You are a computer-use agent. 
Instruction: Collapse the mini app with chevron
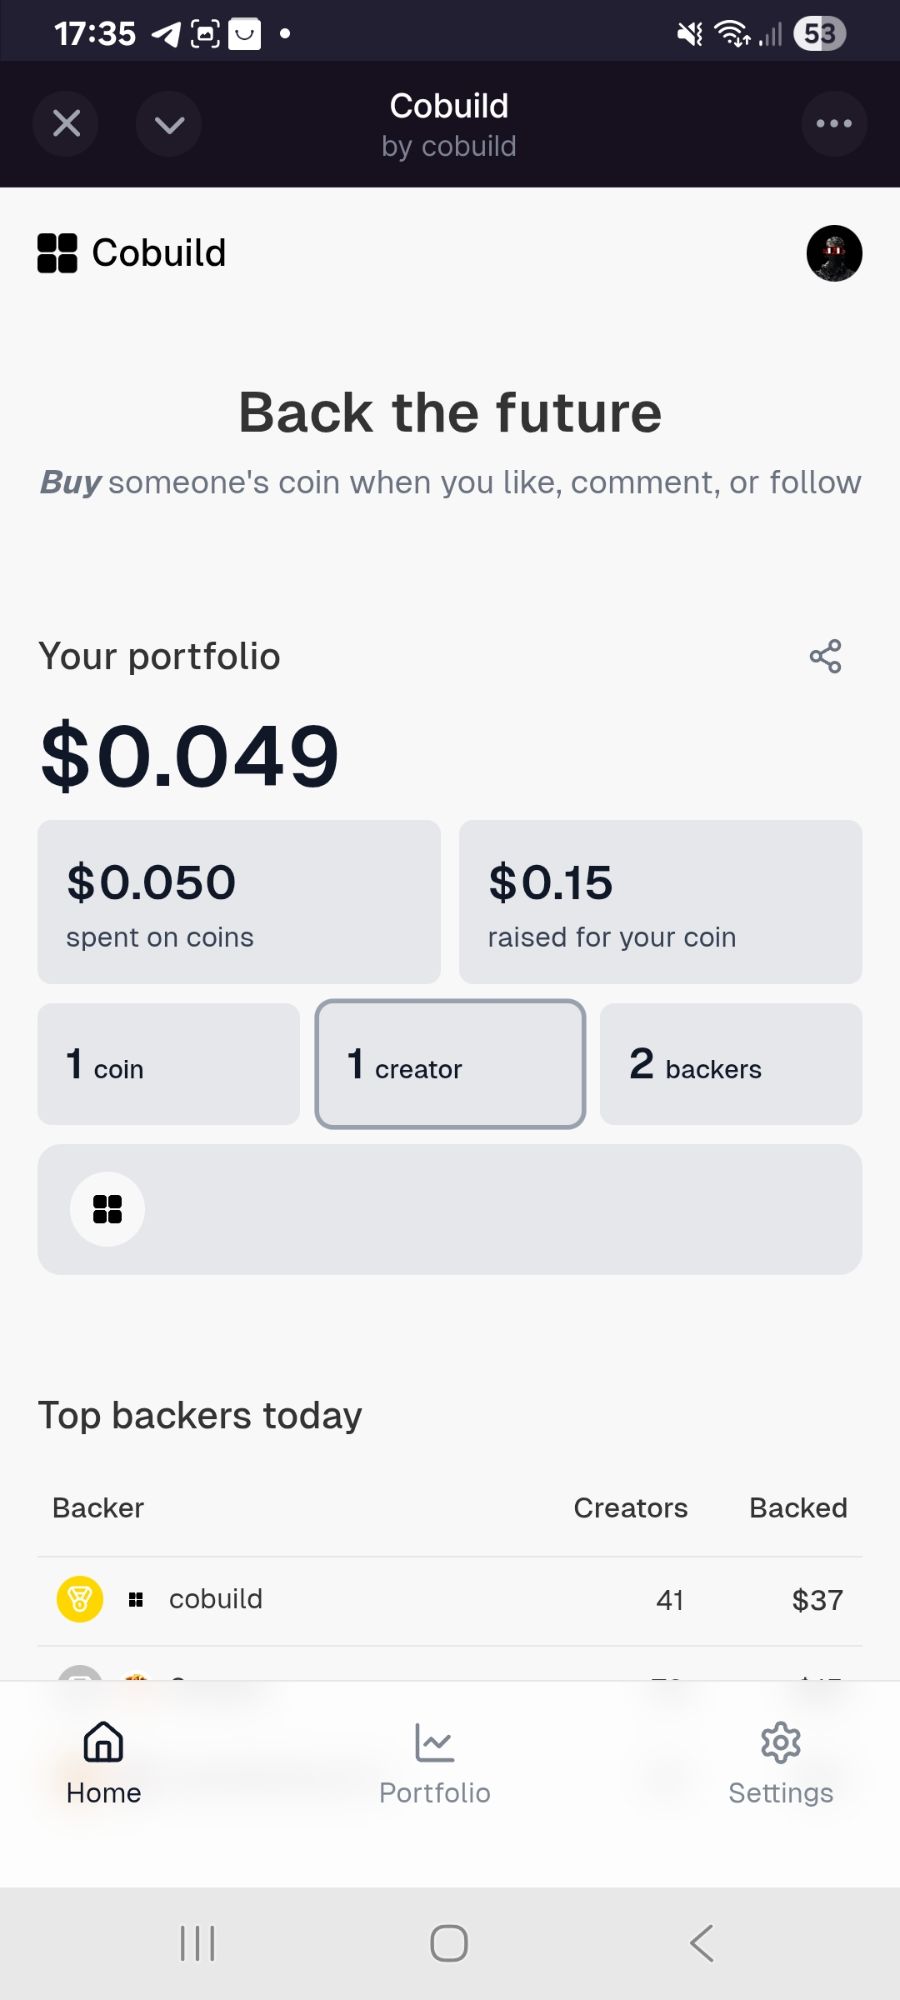click(169, 124)
